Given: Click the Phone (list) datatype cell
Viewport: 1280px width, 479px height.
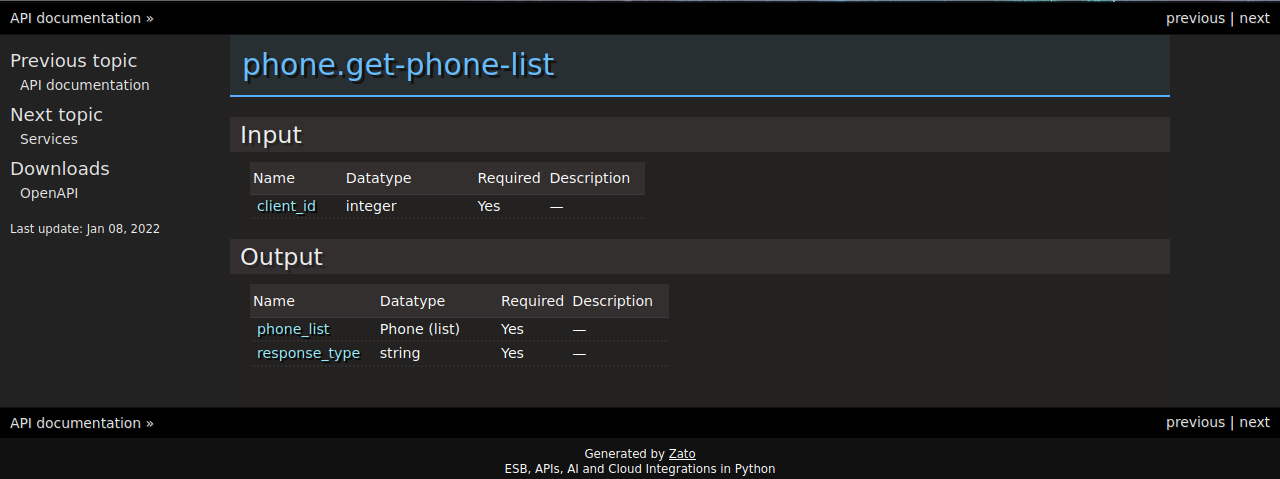Looking at the screenshot, I should pos(420,329).
